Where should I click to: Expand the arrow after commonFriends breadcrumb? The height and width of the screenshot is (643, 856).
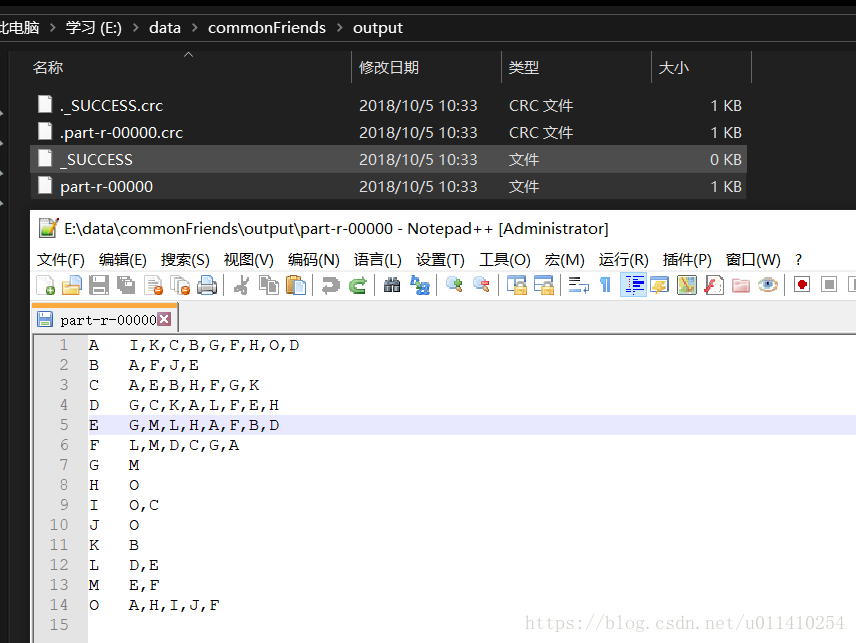click(340, 27)
